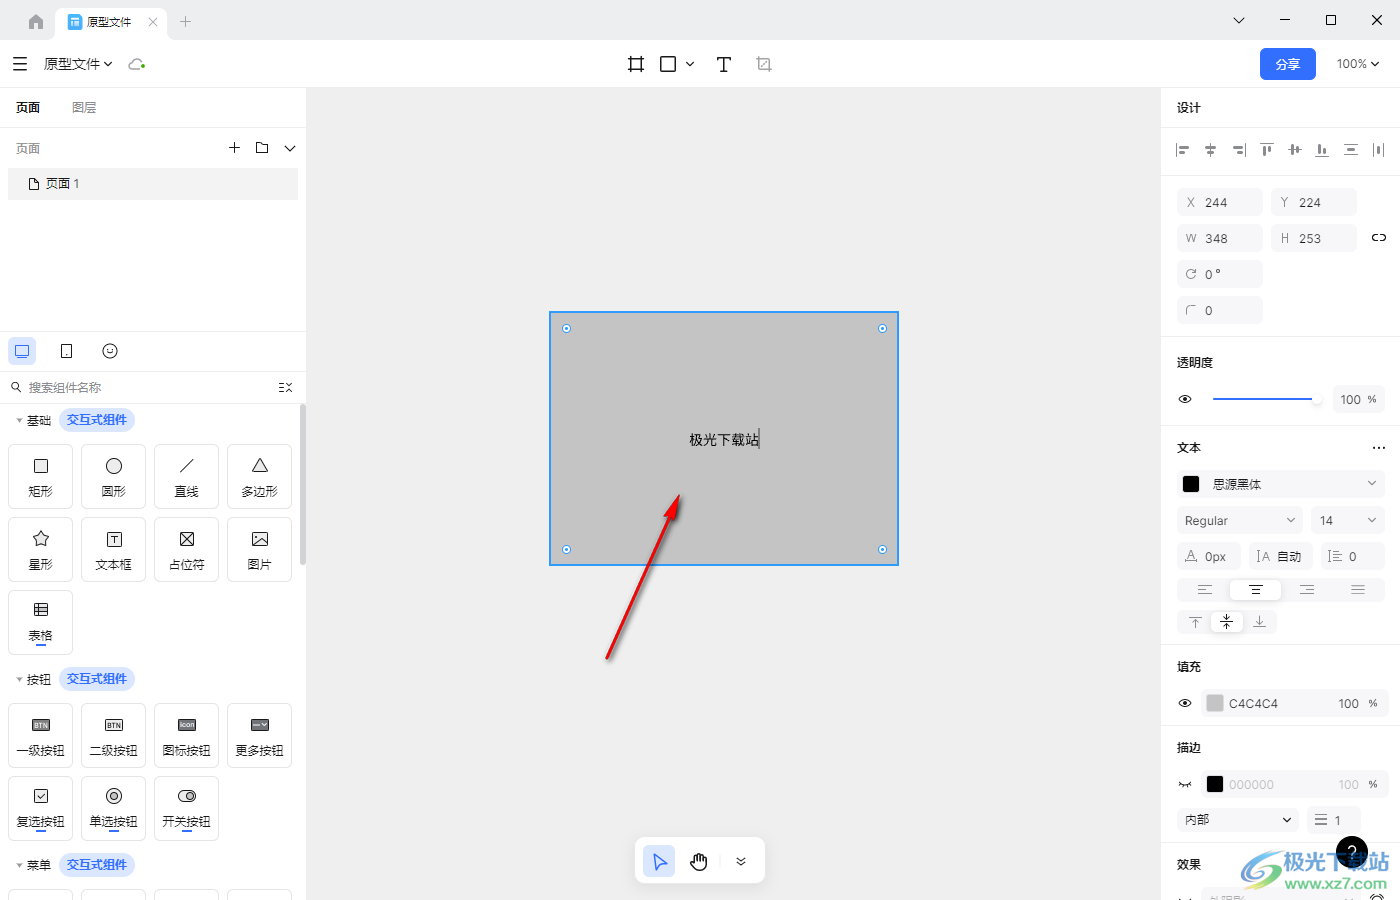Switch to desktop component library
1400x900 pixels.
22,351
